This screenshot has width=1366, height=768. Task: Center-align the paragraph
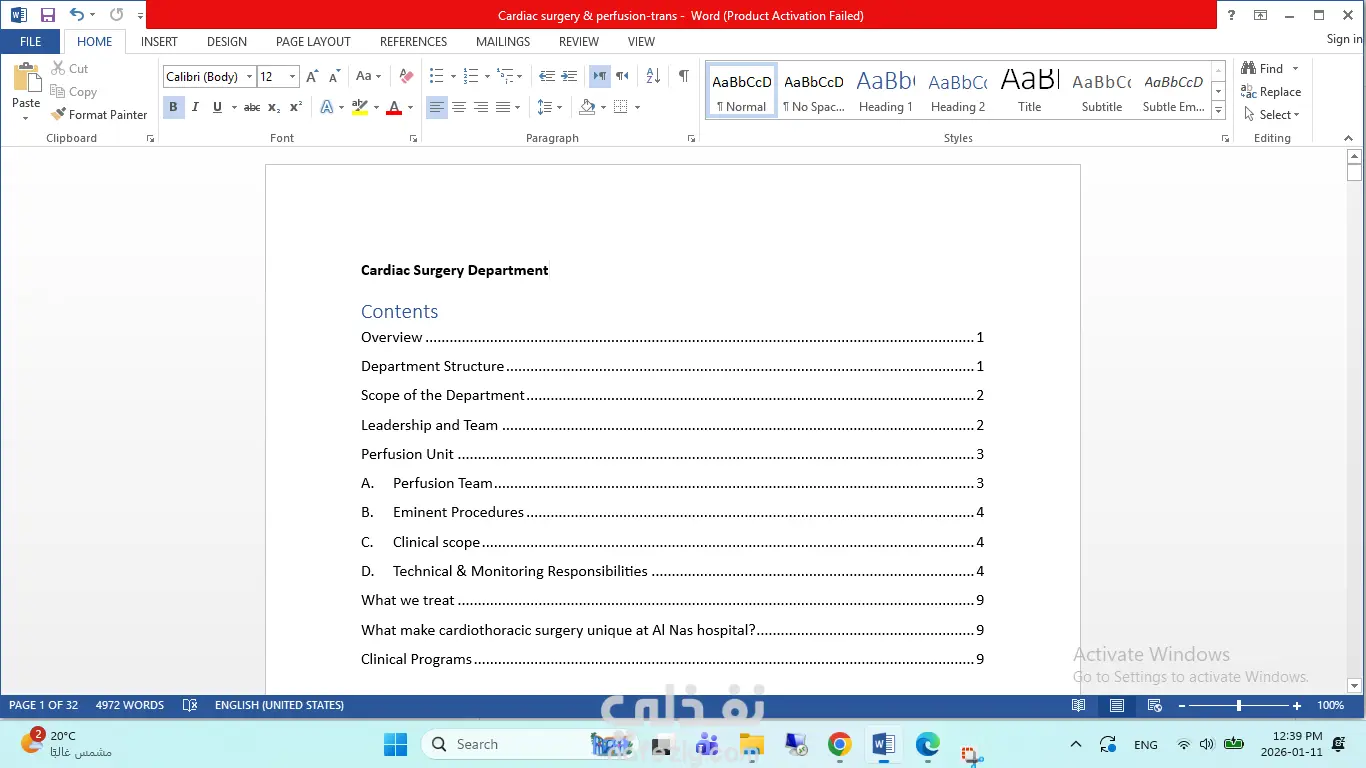point(459,107)
